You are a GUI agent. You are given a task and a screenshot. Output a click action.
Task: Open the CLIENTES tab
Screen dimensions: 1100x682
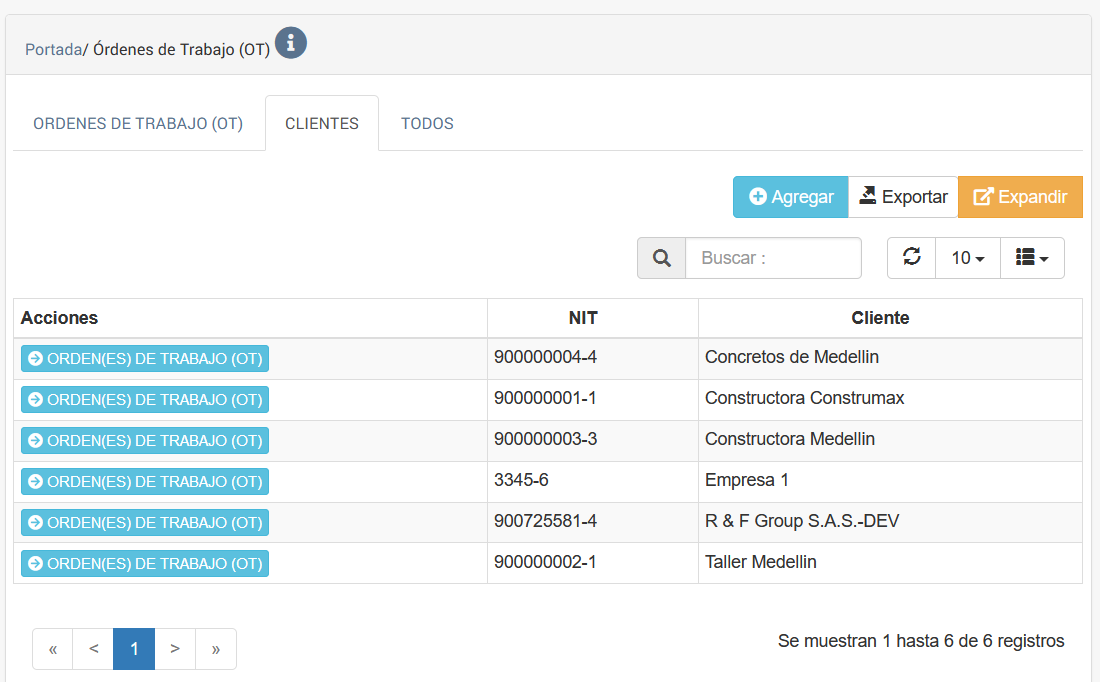click(x=322, y=124)
